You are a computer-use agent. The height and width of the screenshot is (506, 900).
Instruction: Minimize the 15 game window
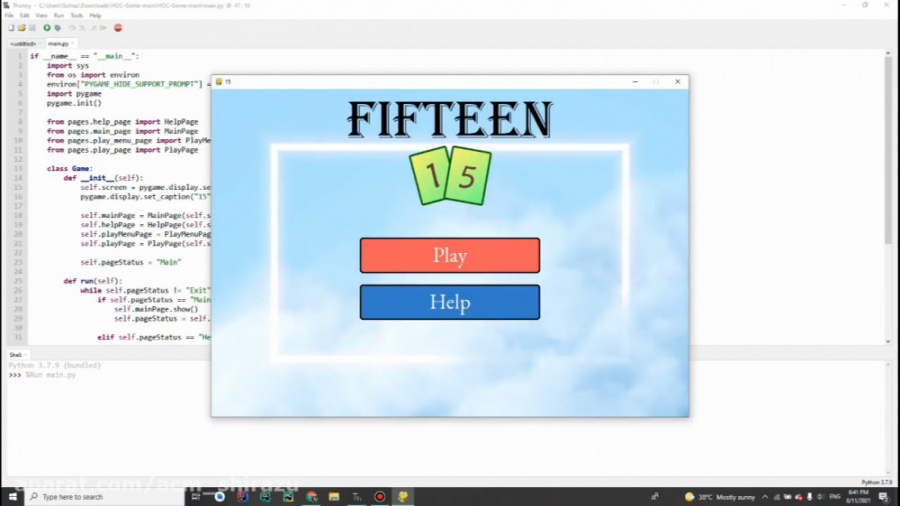(635, 82)
